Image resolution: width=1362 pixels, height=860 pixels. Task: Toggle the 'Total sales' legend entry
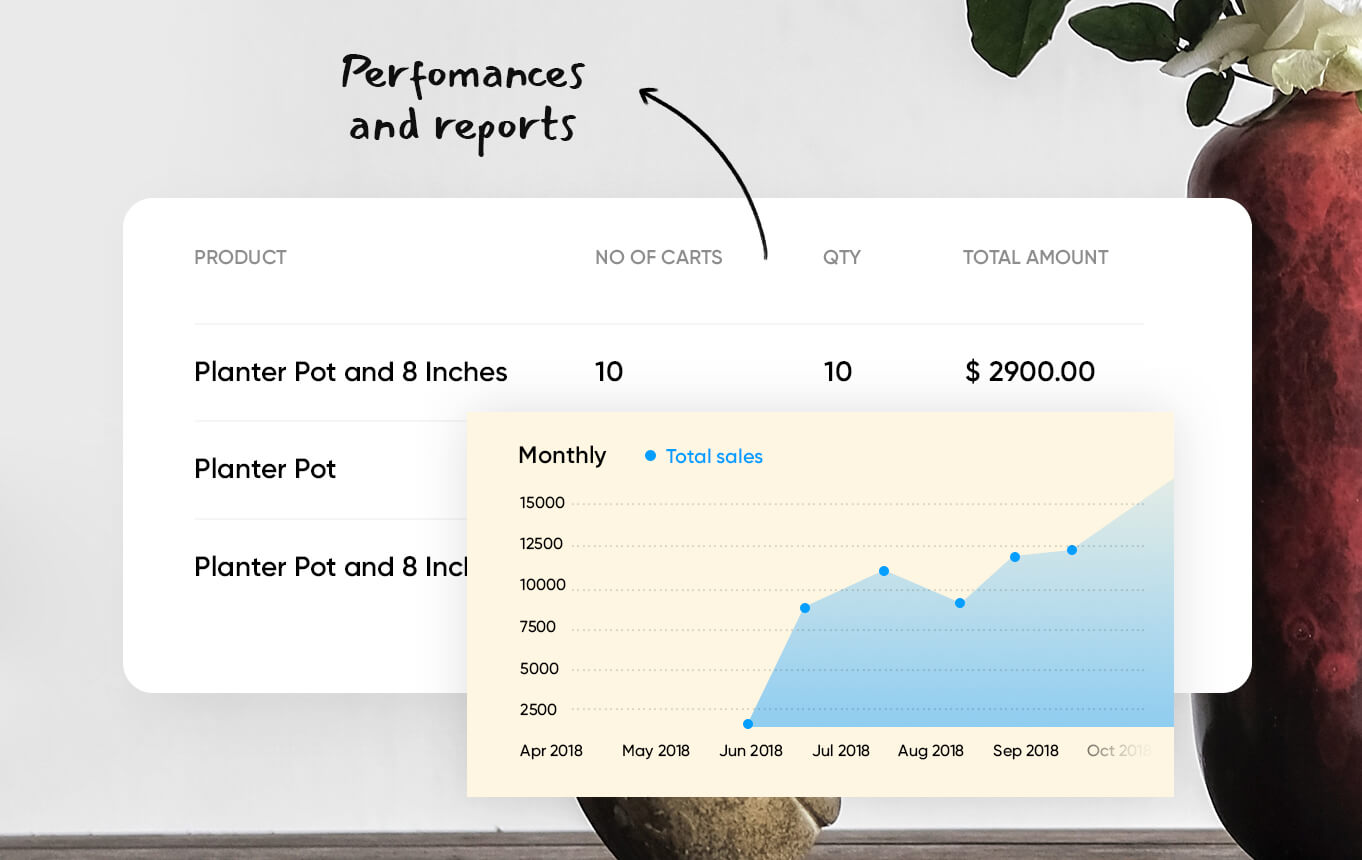click(x=703, y=456)
